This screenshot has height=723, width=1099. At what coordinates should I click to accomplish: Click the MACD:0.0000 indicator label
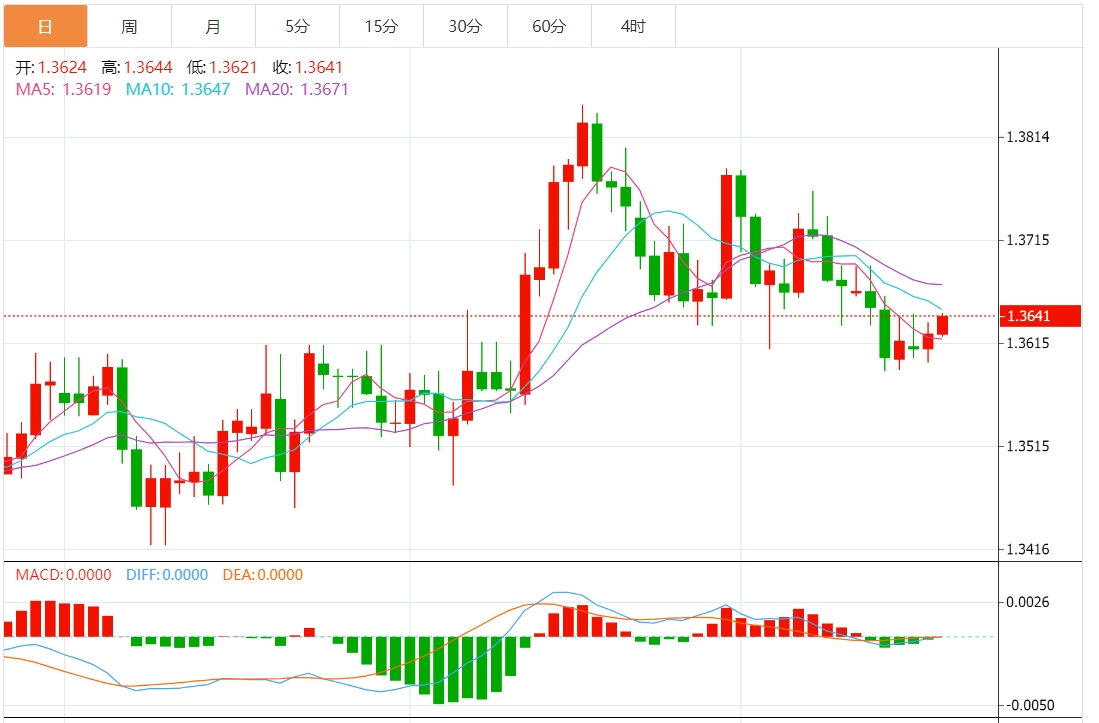(64, 575)
